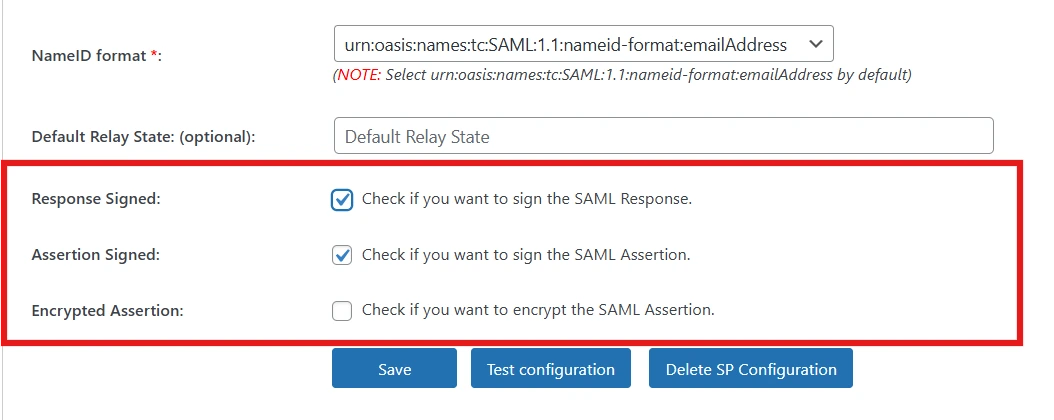Click the Test configuration button

coord(551,368)
